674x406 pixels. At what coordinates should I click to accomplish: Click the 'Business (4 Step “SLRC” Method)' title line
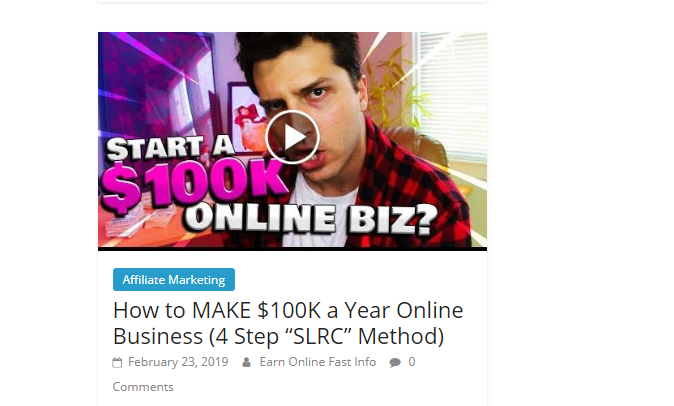click(279, 336)
